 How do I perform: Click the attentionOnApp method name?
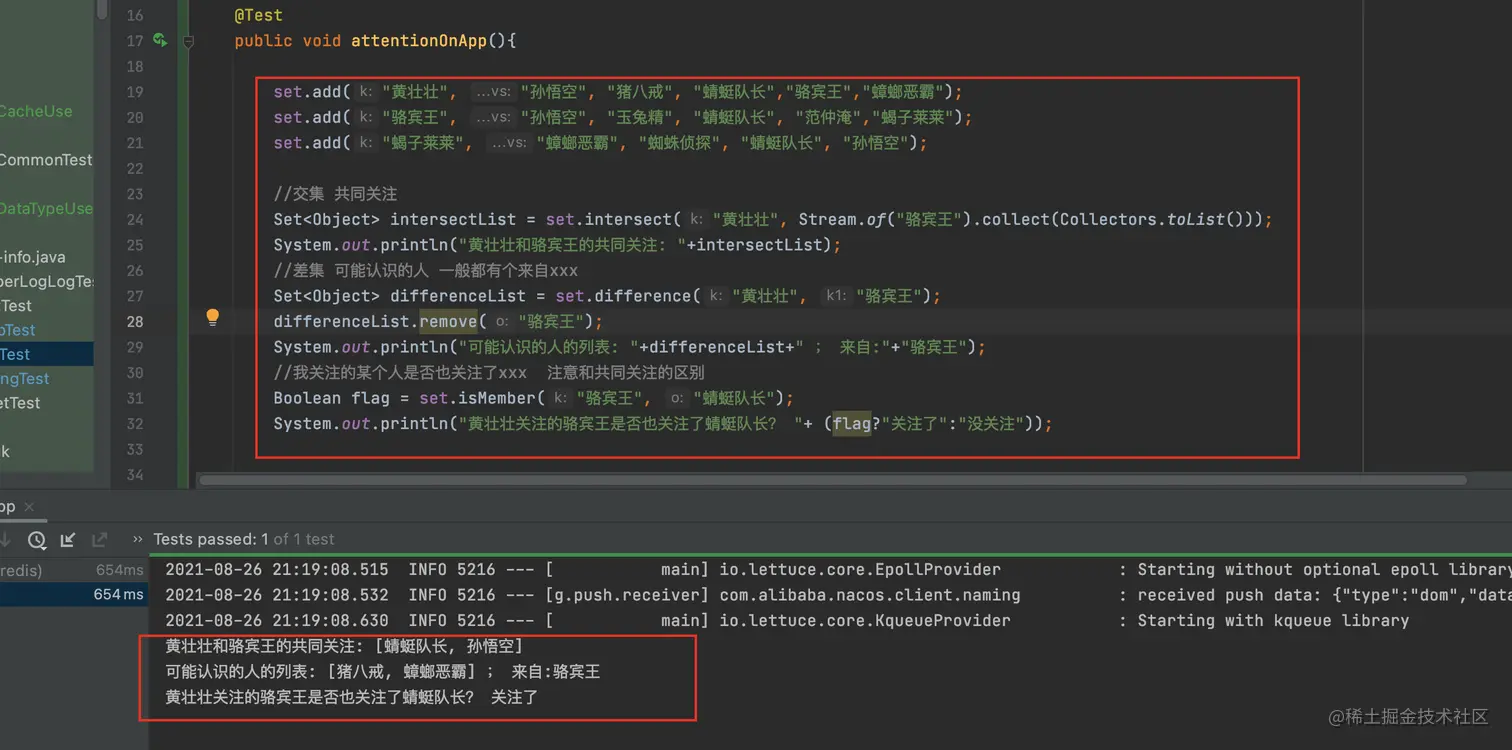[419, 41]
